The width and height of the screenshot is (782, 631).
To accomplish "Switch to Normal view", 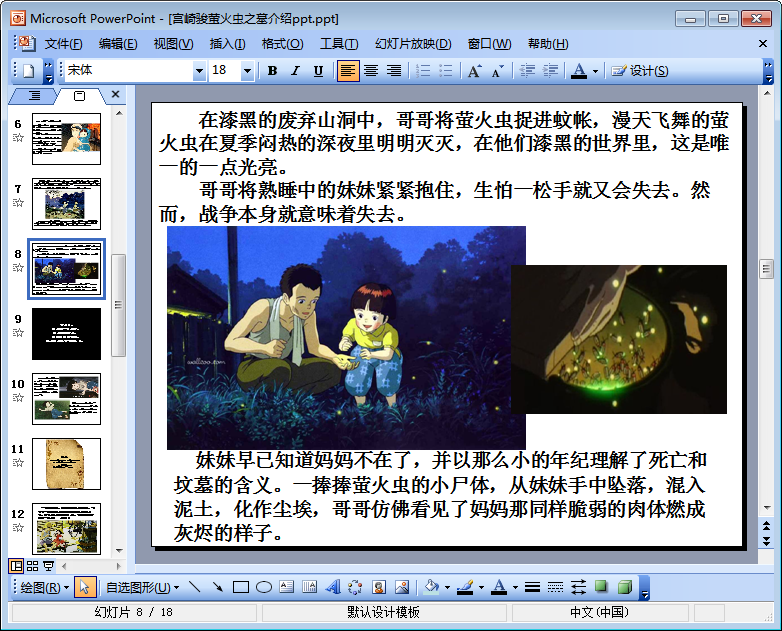I will point(16,566).
